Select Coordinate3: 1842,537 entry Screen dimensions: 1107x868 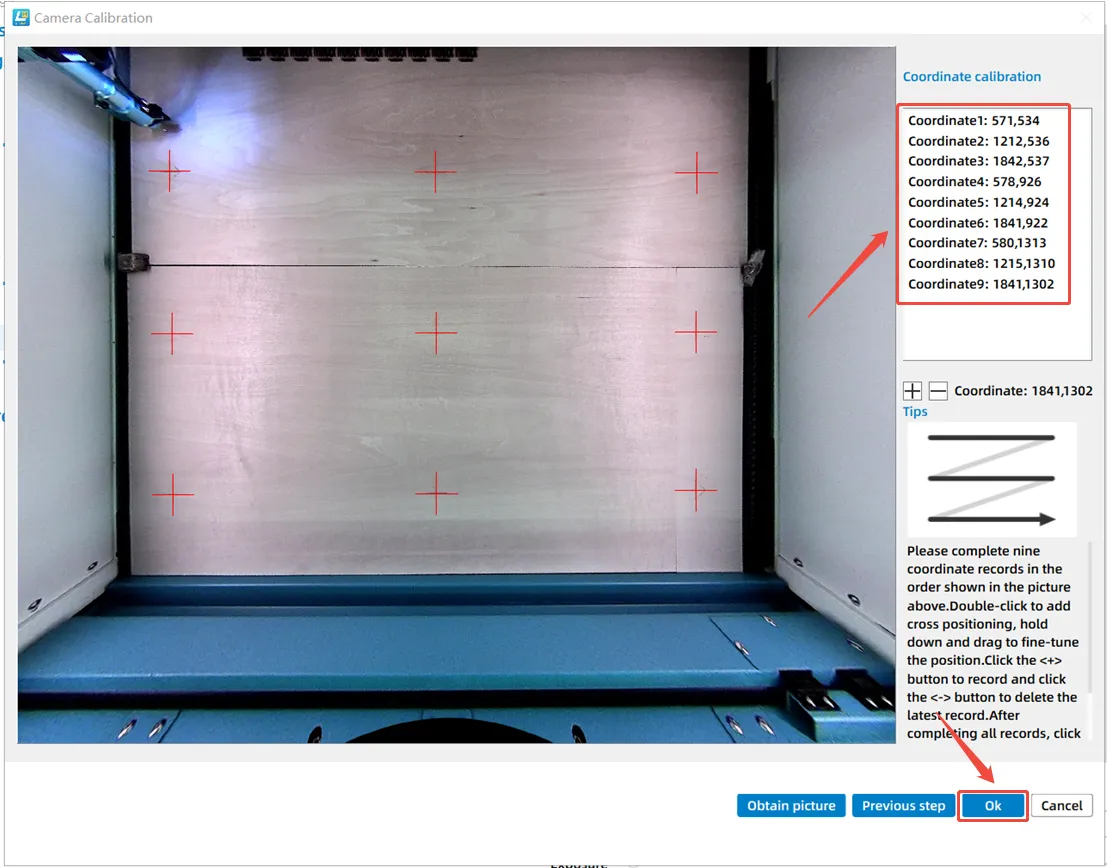tap(978, 161)
